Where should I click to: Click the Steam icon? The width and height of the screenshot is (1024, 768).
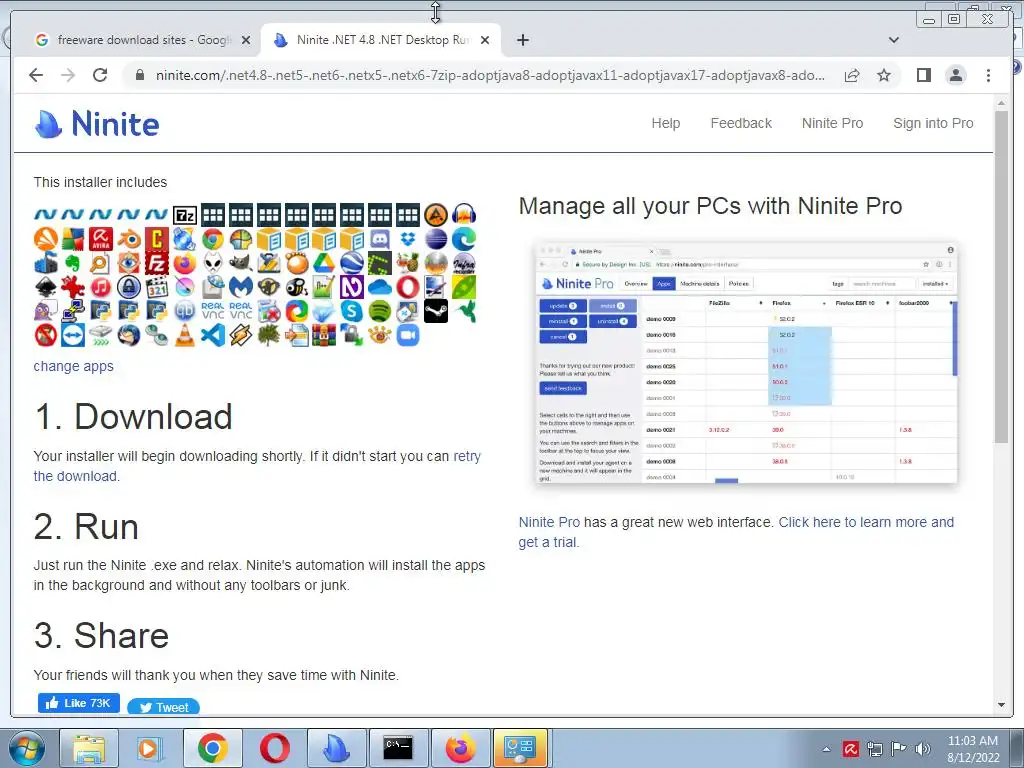436,312
